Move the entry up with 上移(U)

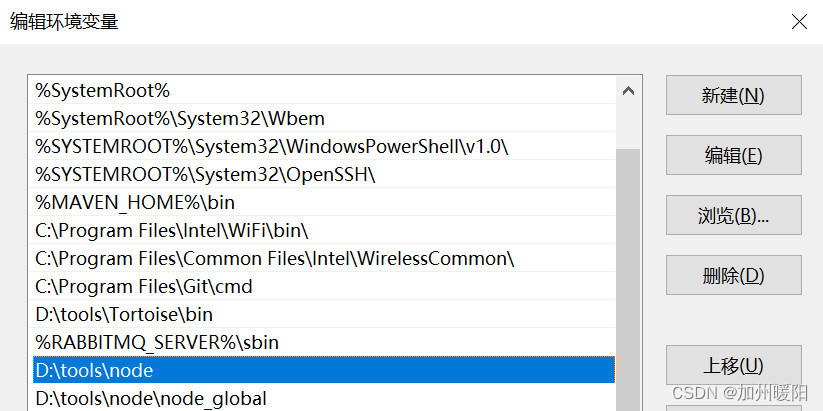tap(733, 365)
